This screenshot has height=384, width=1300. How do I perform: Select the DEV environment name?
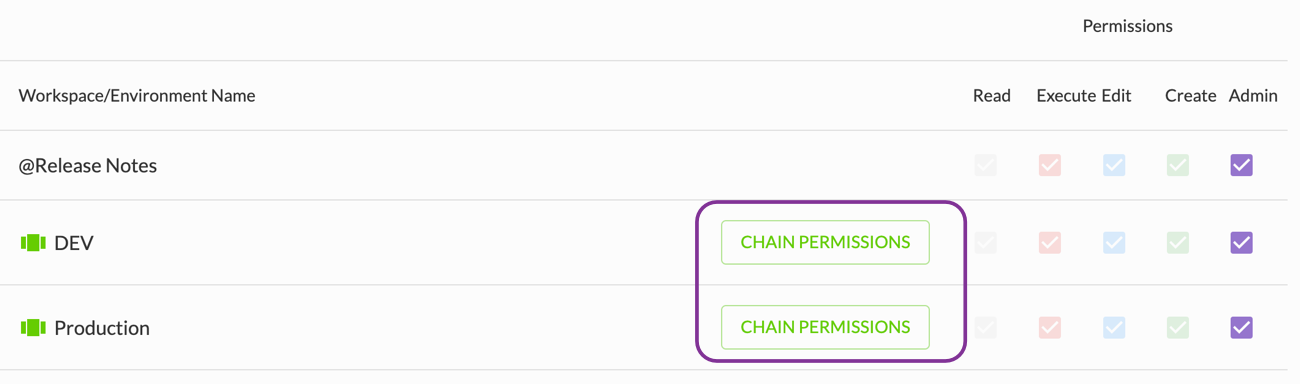pyautogui.click(x=74, y=243)
